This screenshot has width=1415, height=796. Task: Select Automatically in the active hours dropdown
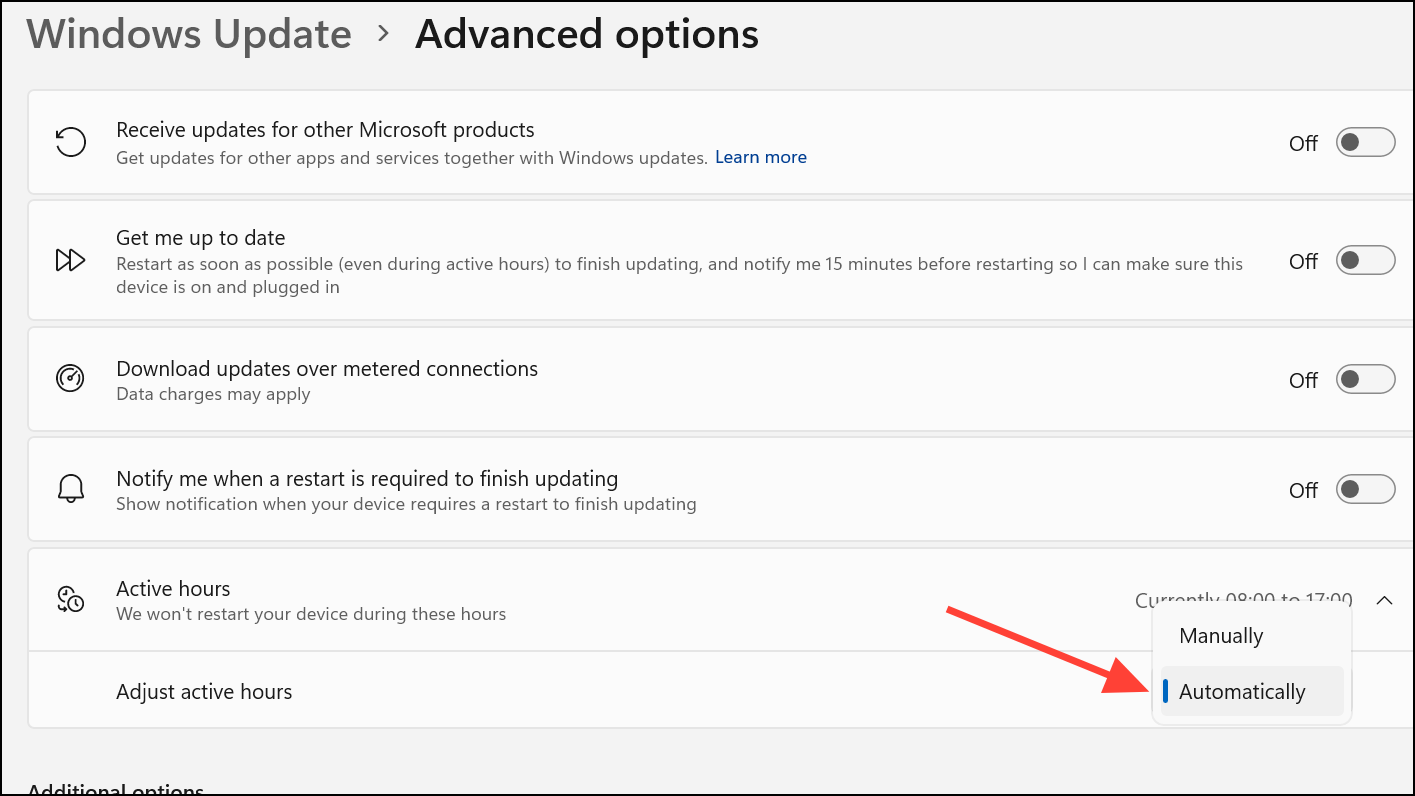(1252, 692)
